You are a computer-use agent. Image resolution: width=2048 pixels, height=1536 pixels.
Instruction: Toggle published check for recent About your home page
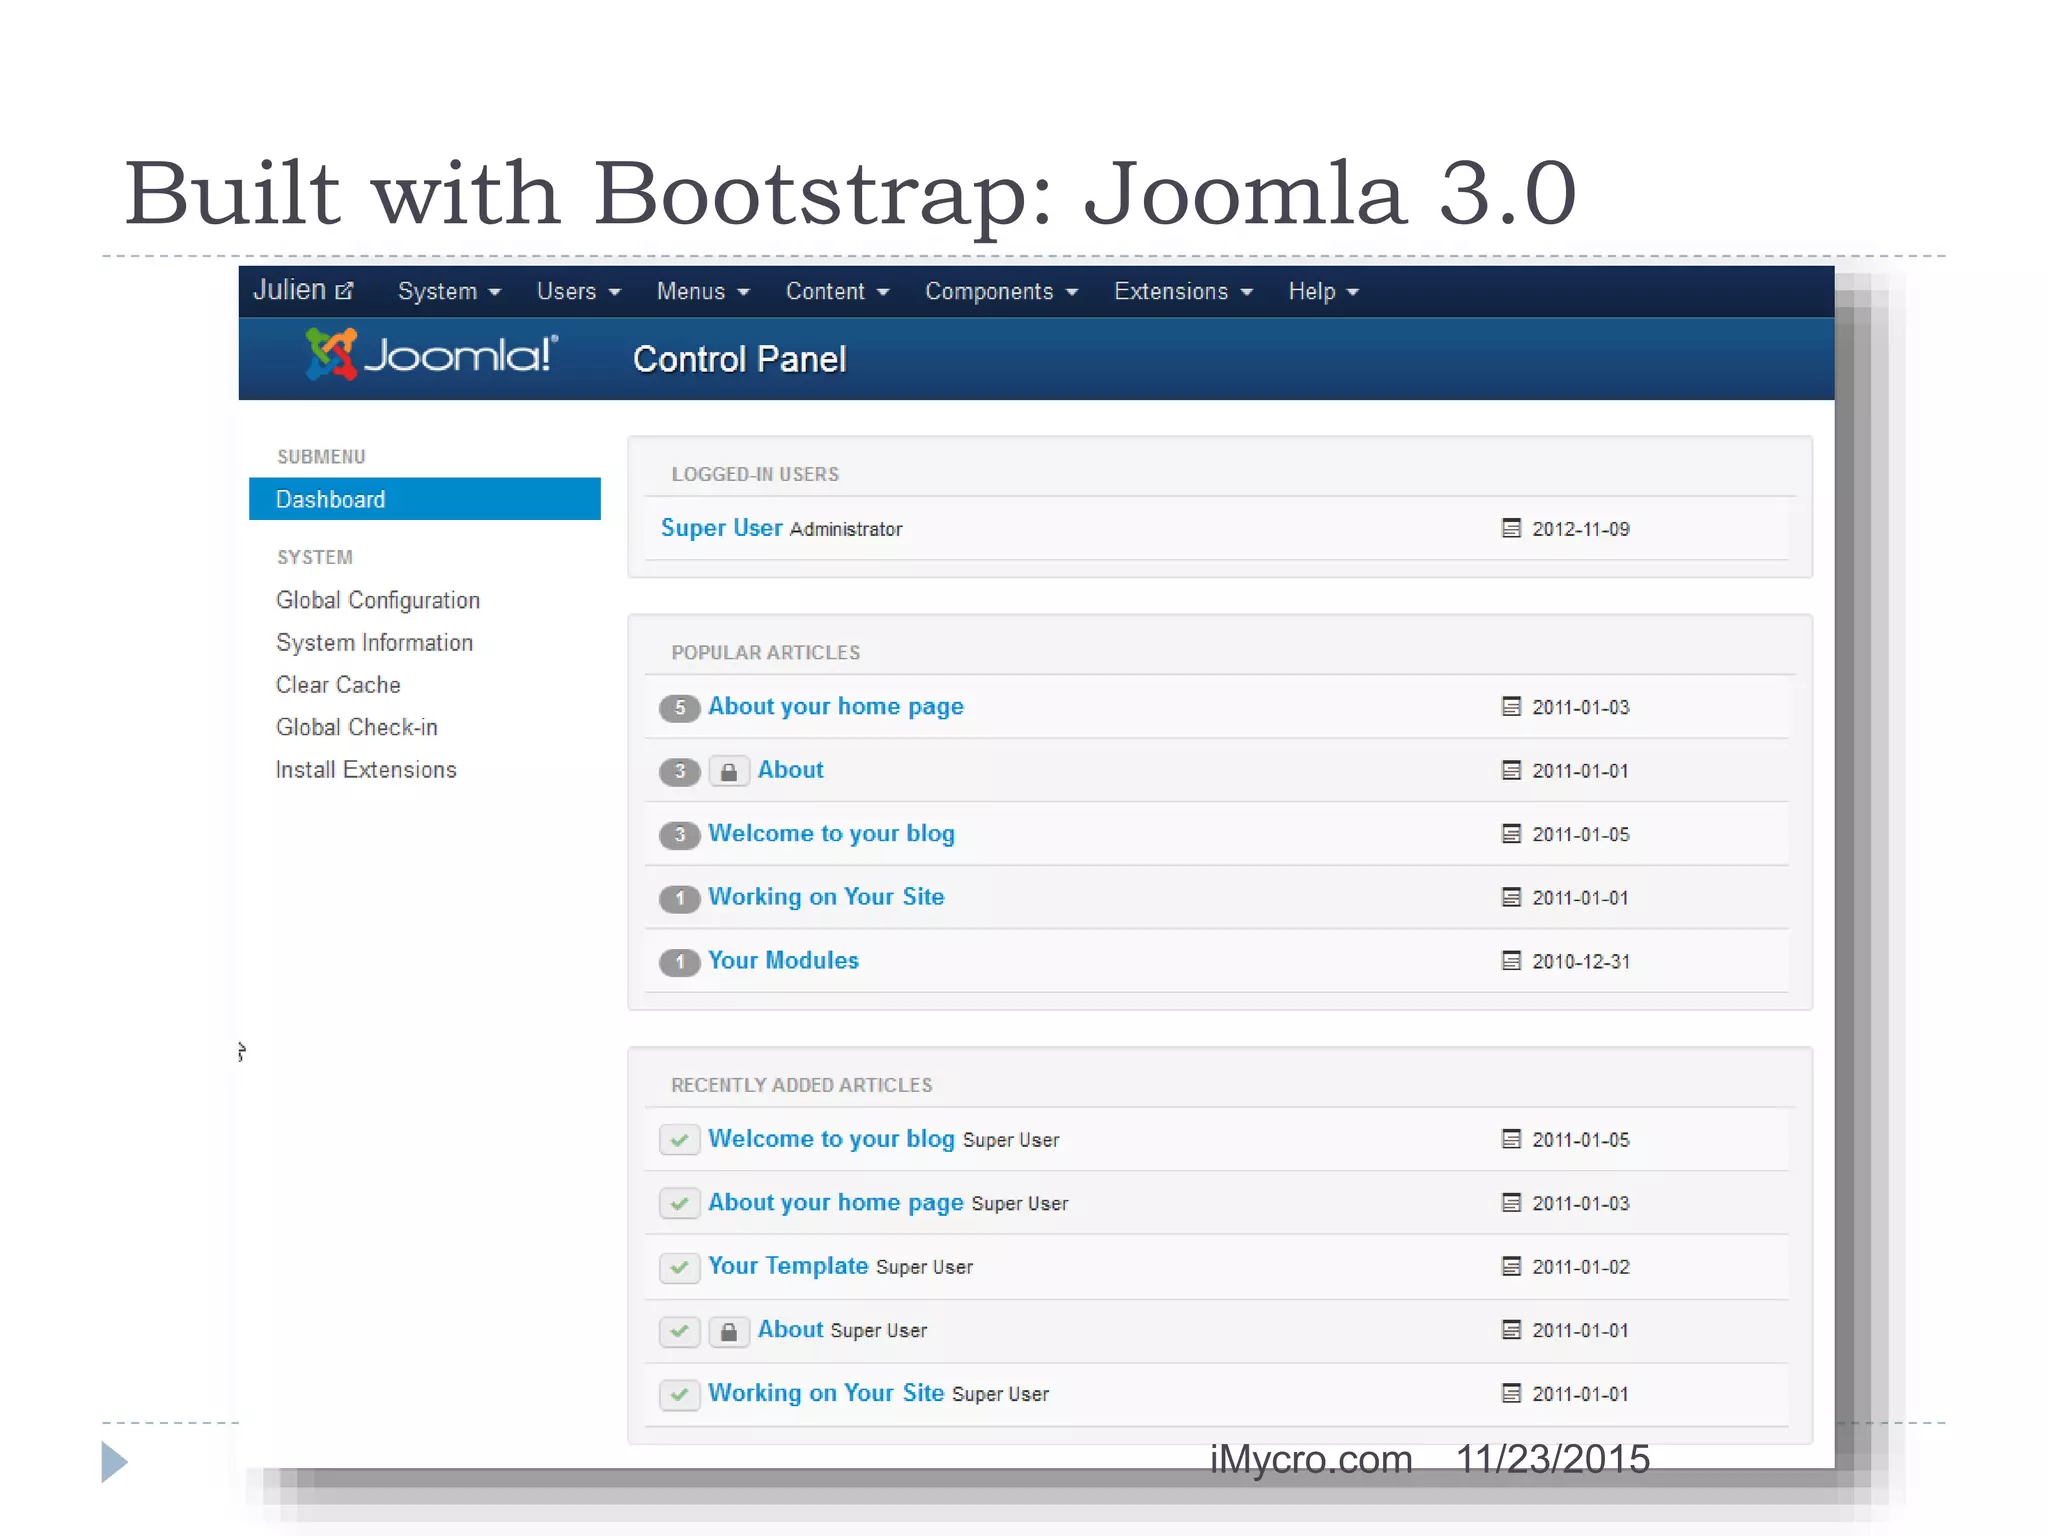click(679, 1204)
